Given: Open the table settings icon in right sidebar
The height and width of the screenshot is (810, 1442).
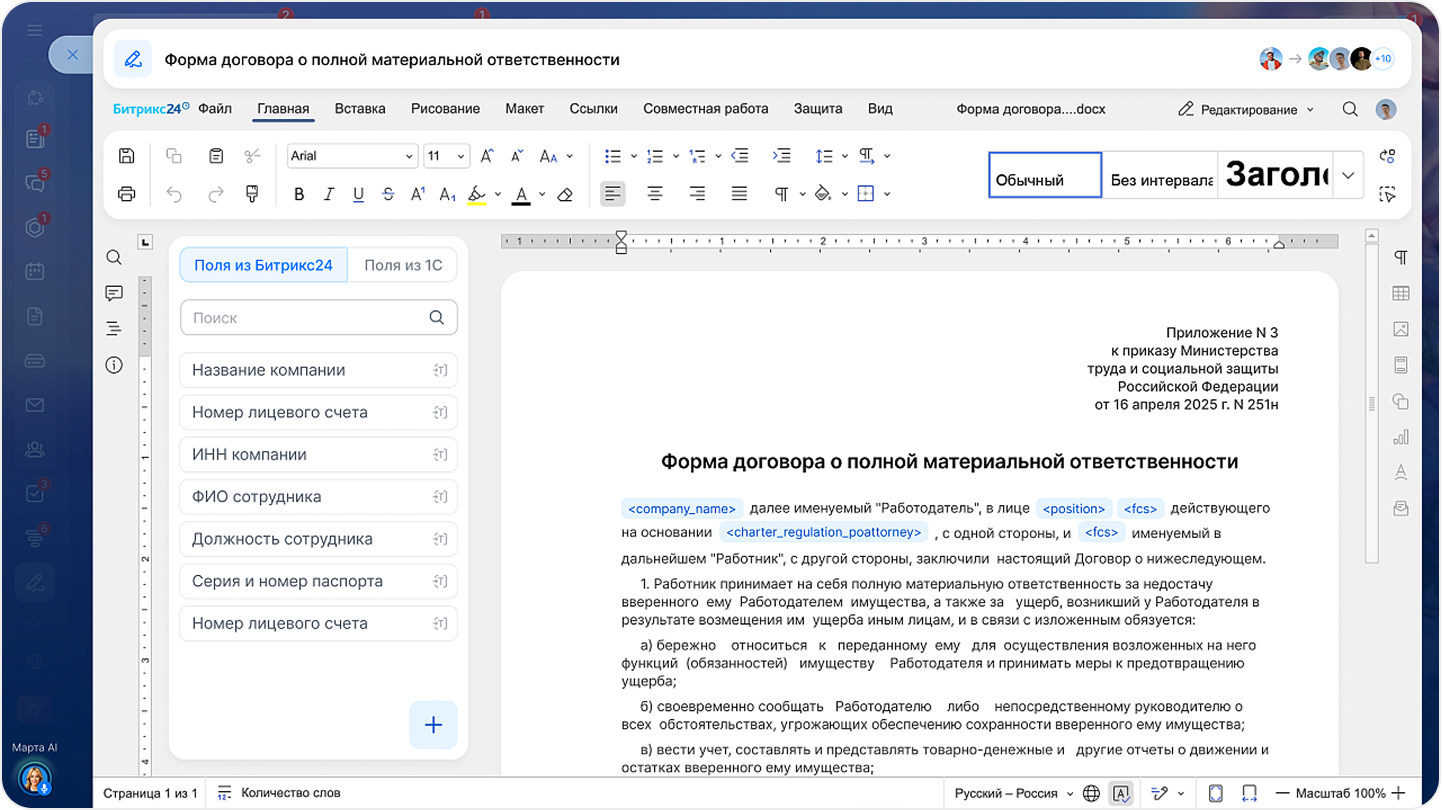Looking at the screenshot, I should pos(1400,293).
